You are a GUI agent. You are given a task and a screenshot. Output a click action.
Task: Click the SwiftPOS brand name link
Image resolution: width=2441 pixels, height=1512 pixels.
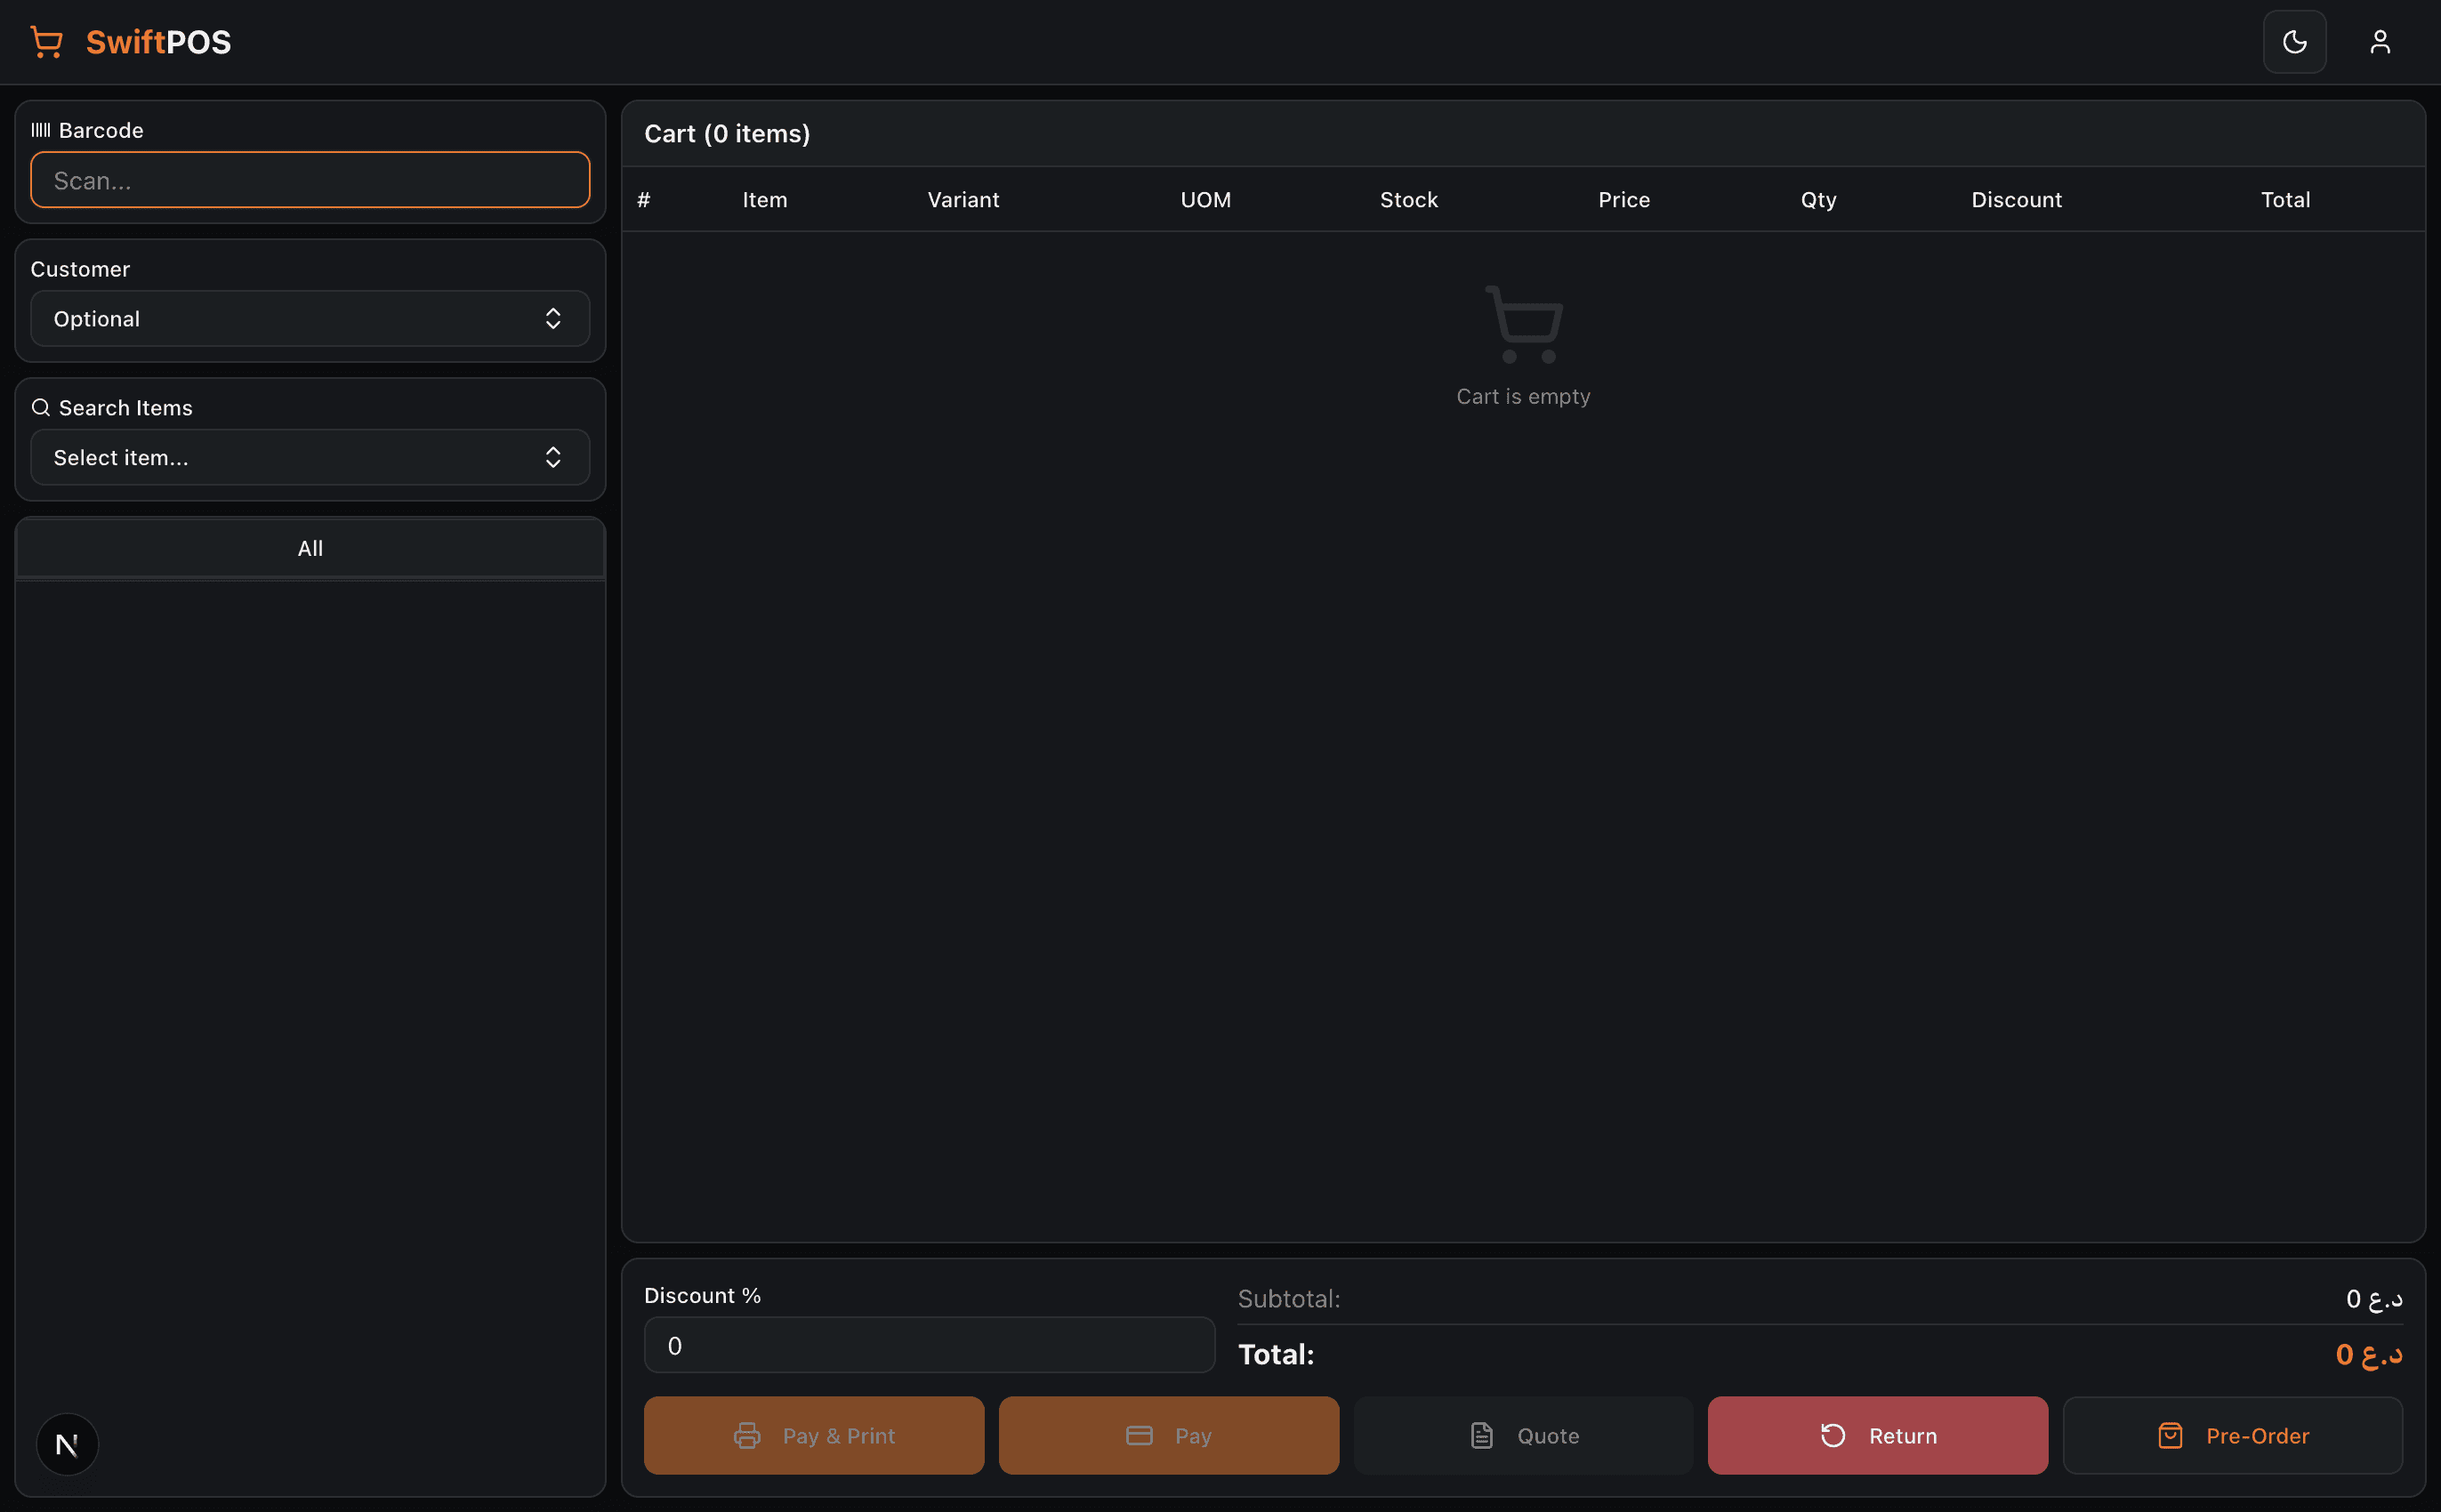coord(158,42)
